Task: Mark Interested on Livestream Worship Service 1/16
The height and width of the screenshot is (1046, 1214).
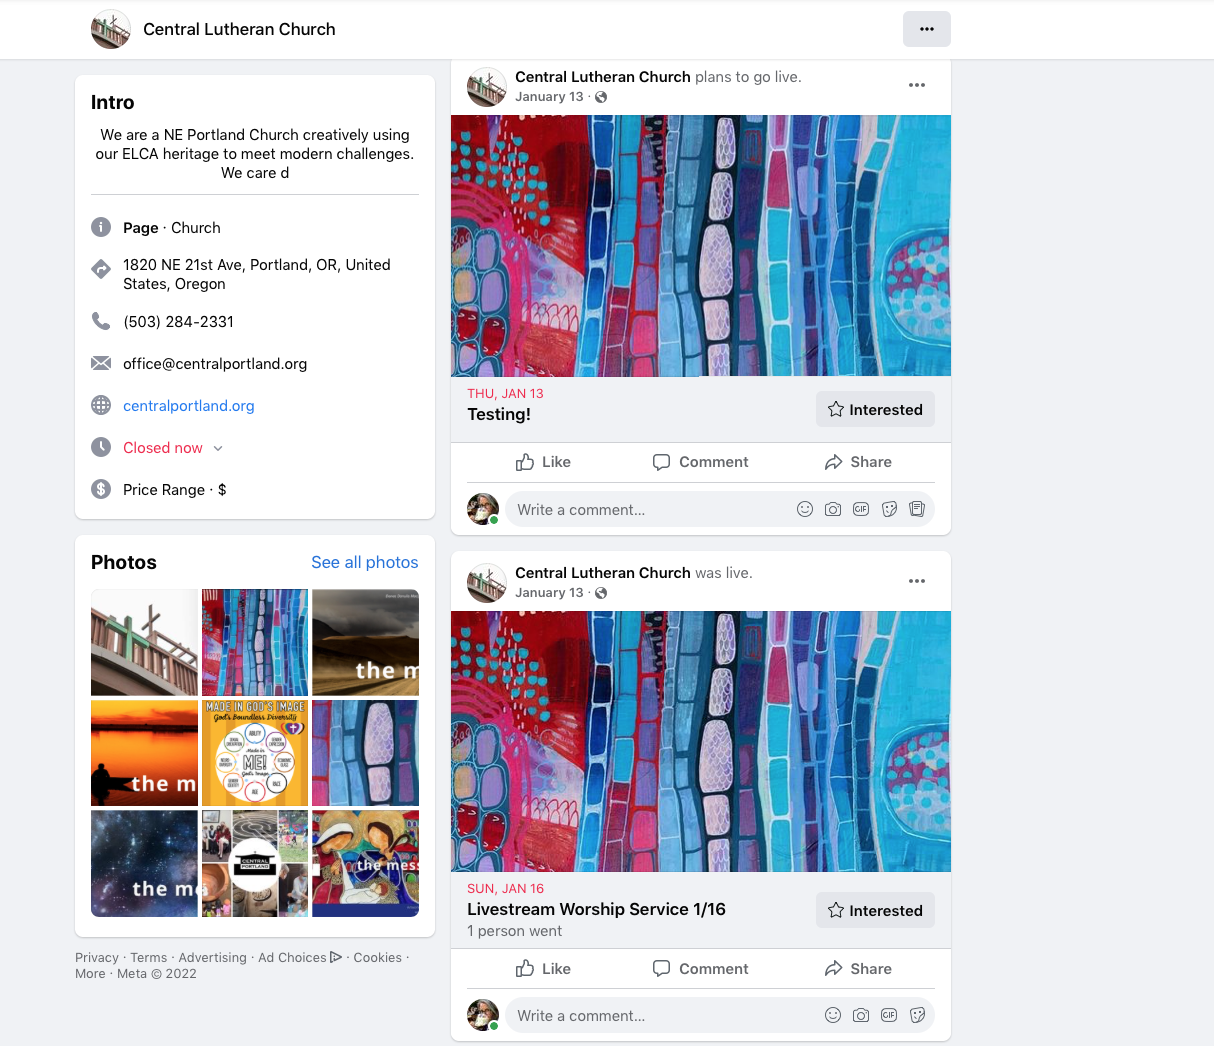Action: coord(875,910)
